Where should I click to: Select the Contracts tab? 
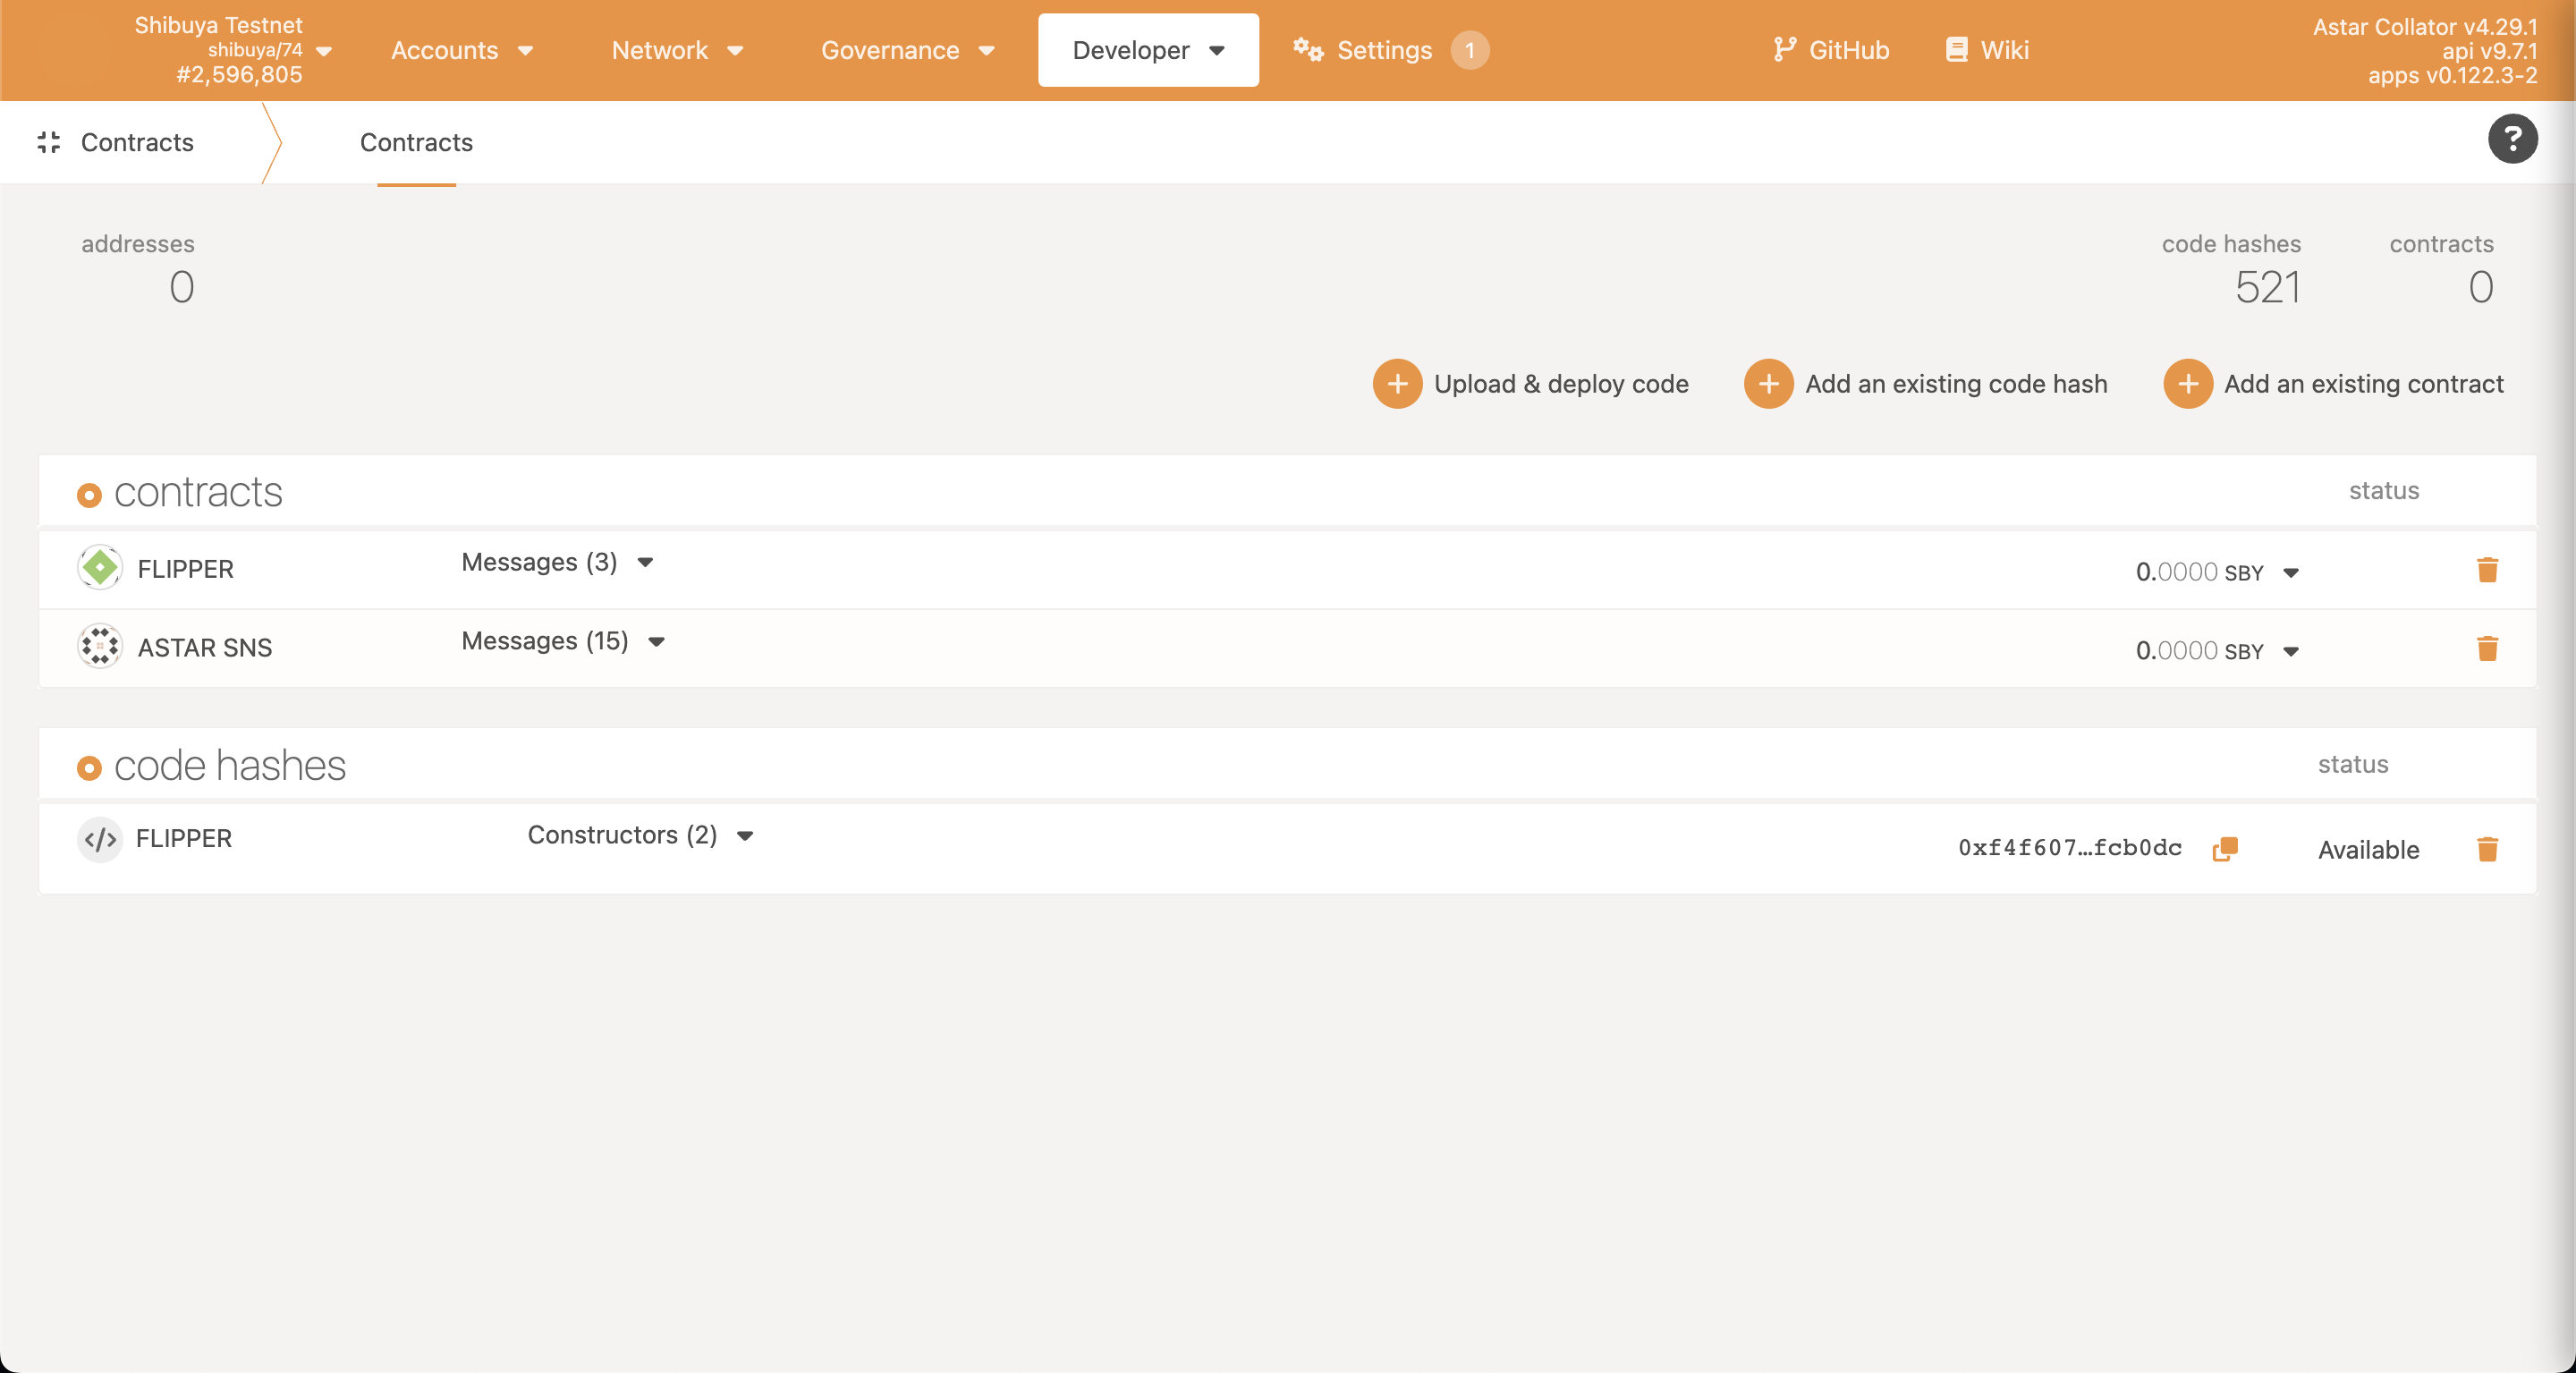[416, 142]
